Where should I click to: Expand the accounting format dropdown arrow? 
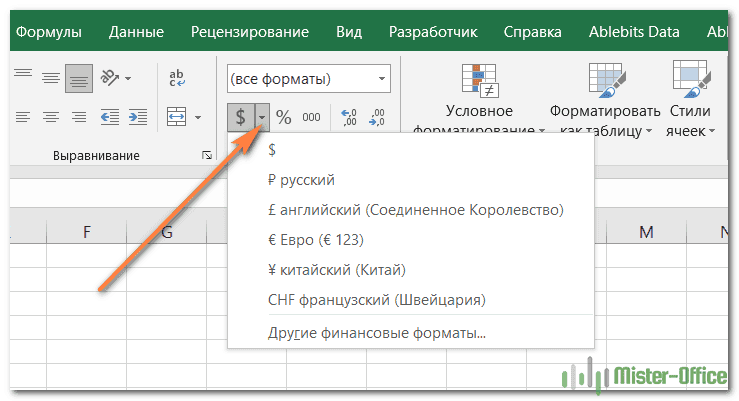coord(262,118)
